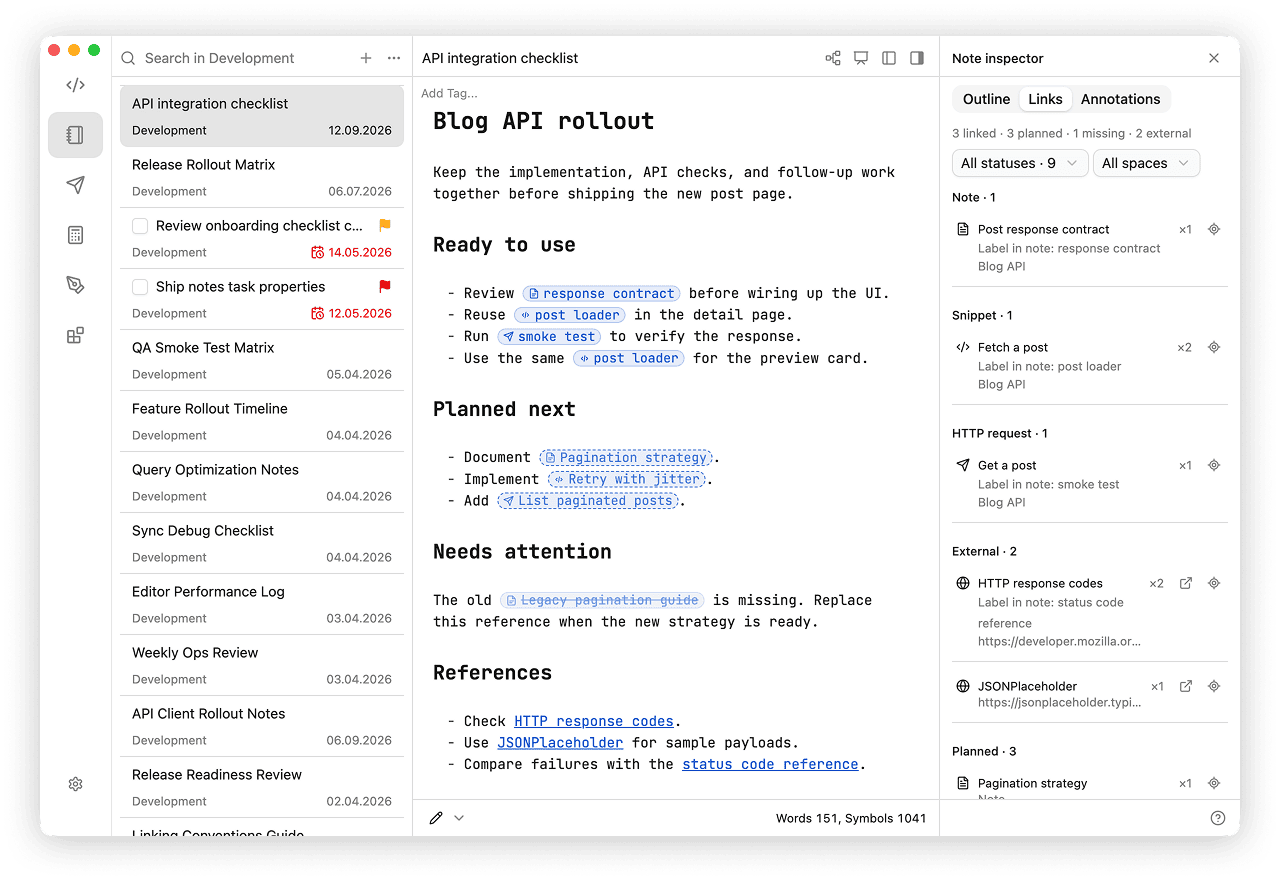1280x880 pixels.
Task: Expand the edit mode chevron dropdown
Action: (x=459, y=818)
